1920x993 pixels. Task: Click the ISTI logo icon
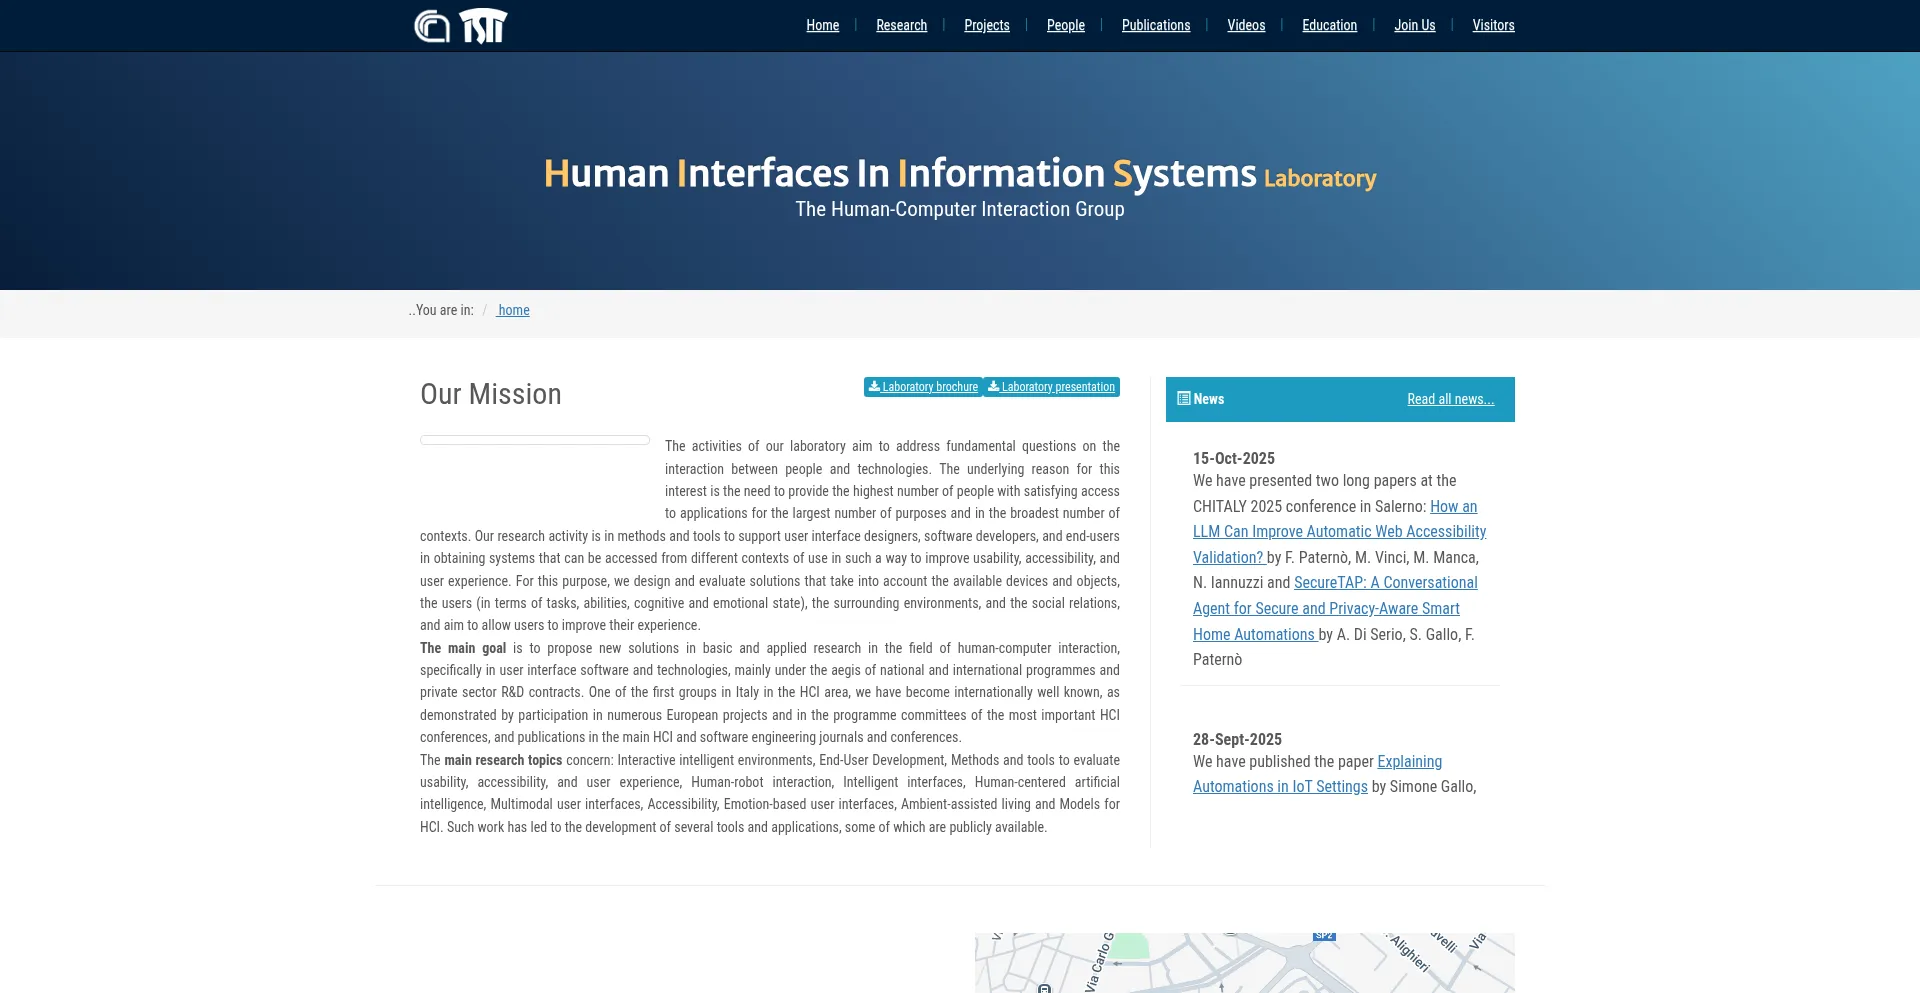484,26
